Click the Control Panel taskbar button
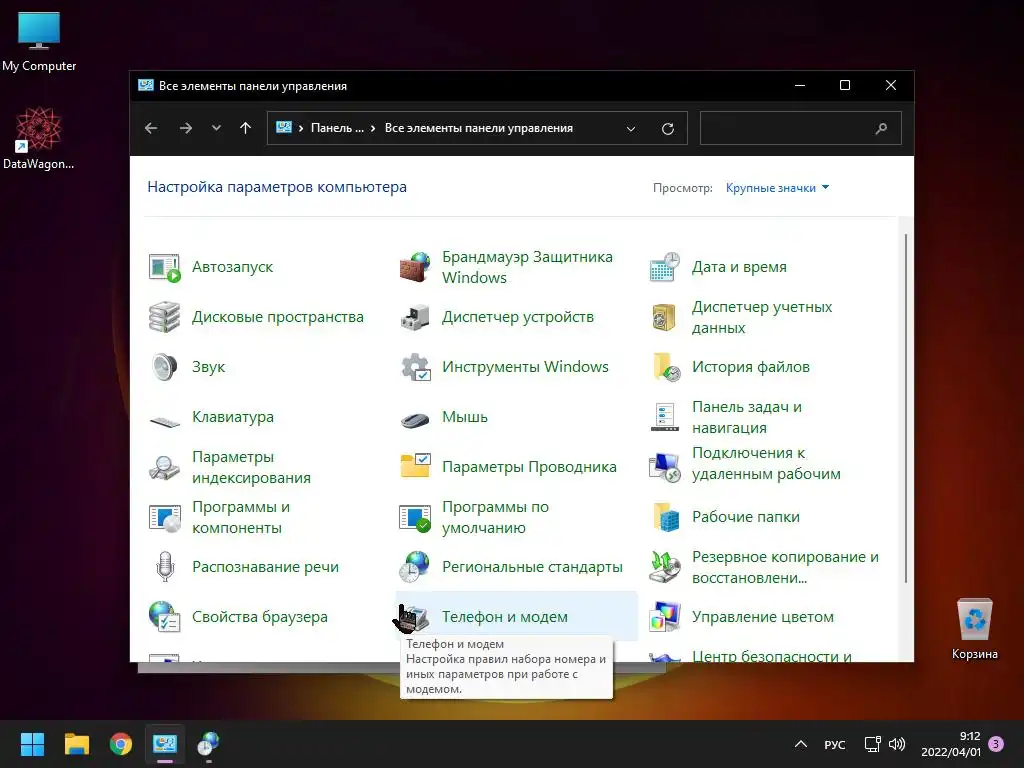 (165, 744)
